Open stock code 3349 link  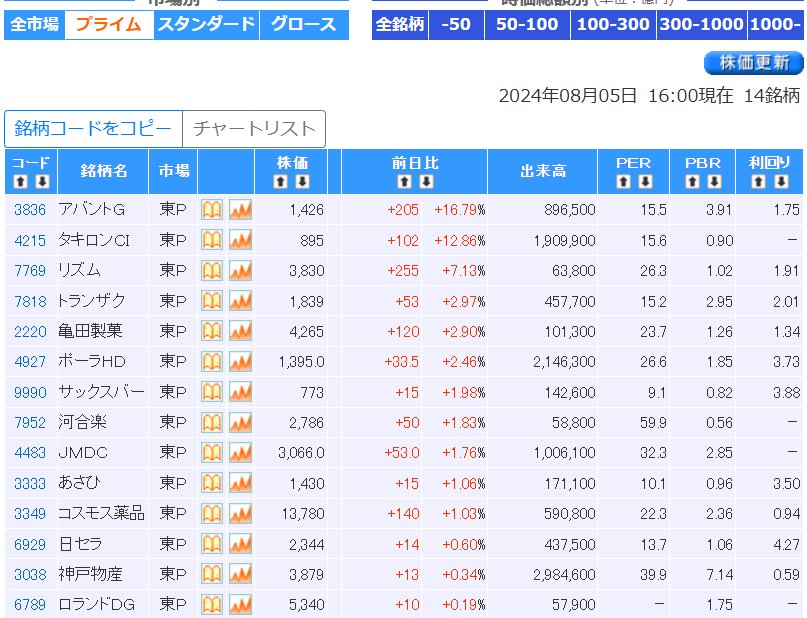tap(30, 514)
